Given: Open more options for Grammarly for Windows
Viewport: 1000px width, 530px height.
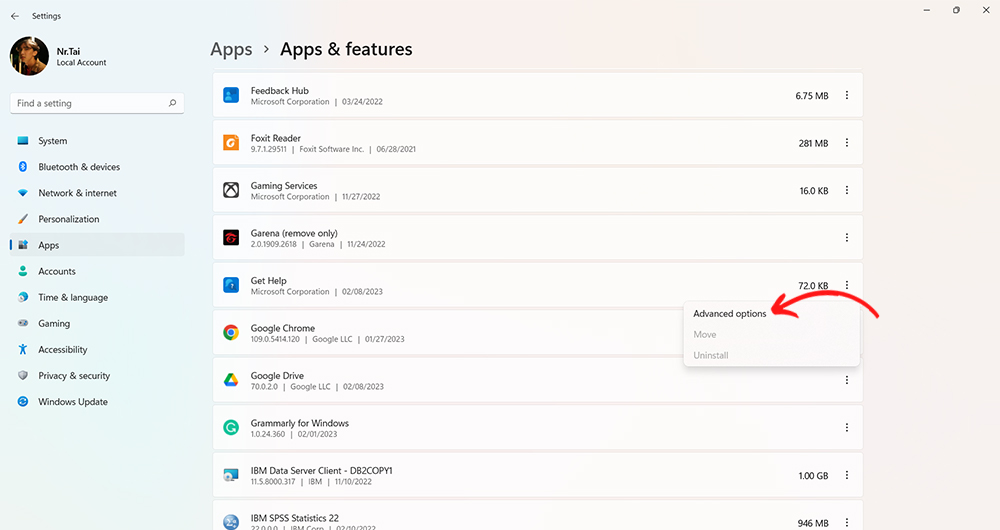Looking at the screenshot, I should click(847, 427).
